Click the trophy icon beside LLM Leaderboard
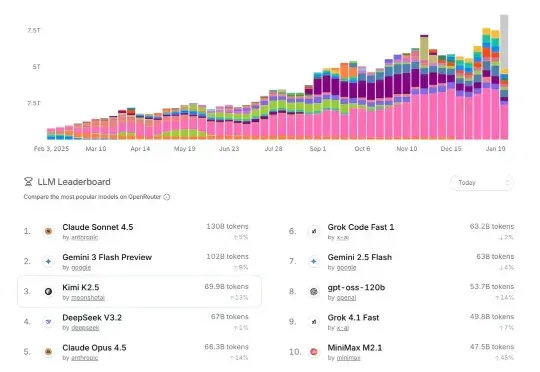Screen dimensions: 540x372 (x=28, y=182)
